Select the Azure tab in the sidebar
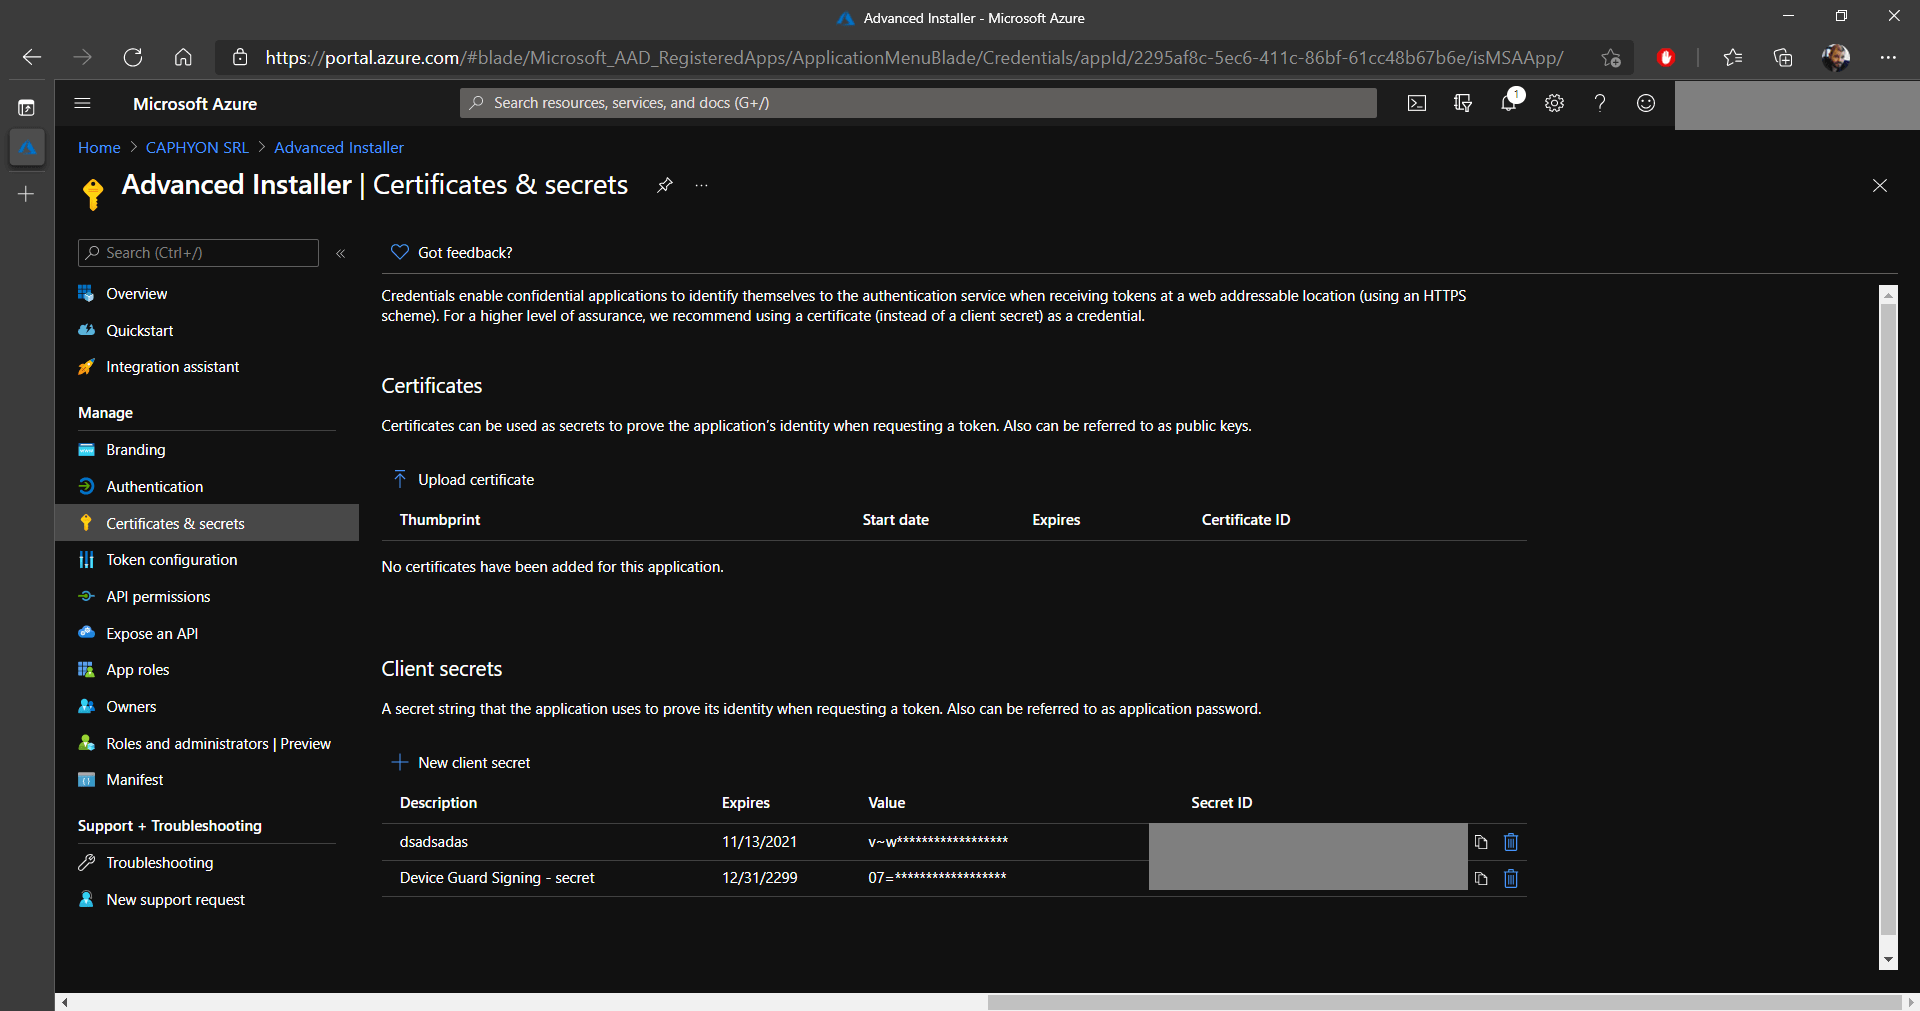 coord(27,148)
